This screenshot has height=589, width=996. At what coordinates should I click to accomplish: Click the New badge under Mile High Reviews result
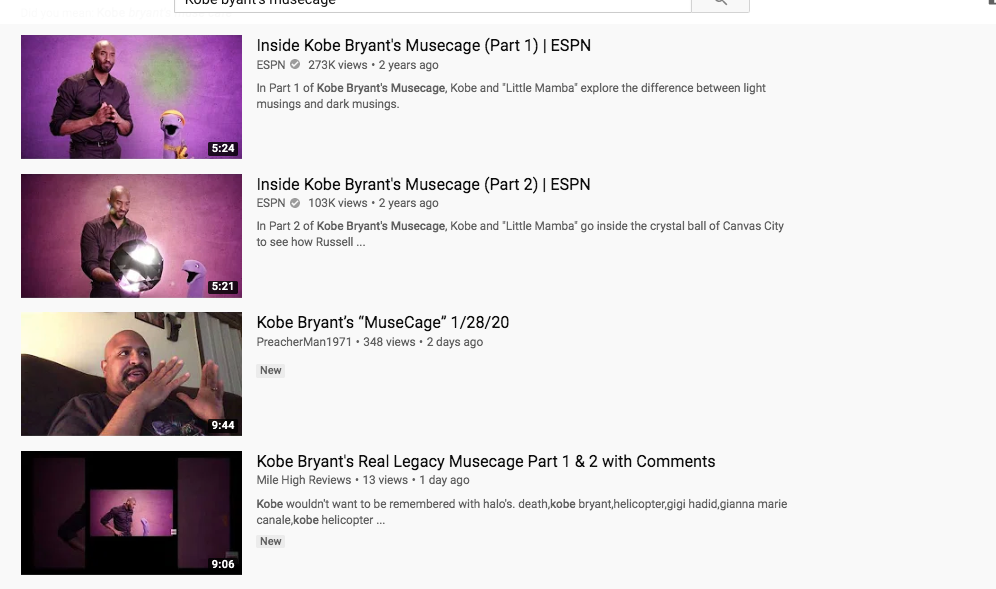(271, 541)
